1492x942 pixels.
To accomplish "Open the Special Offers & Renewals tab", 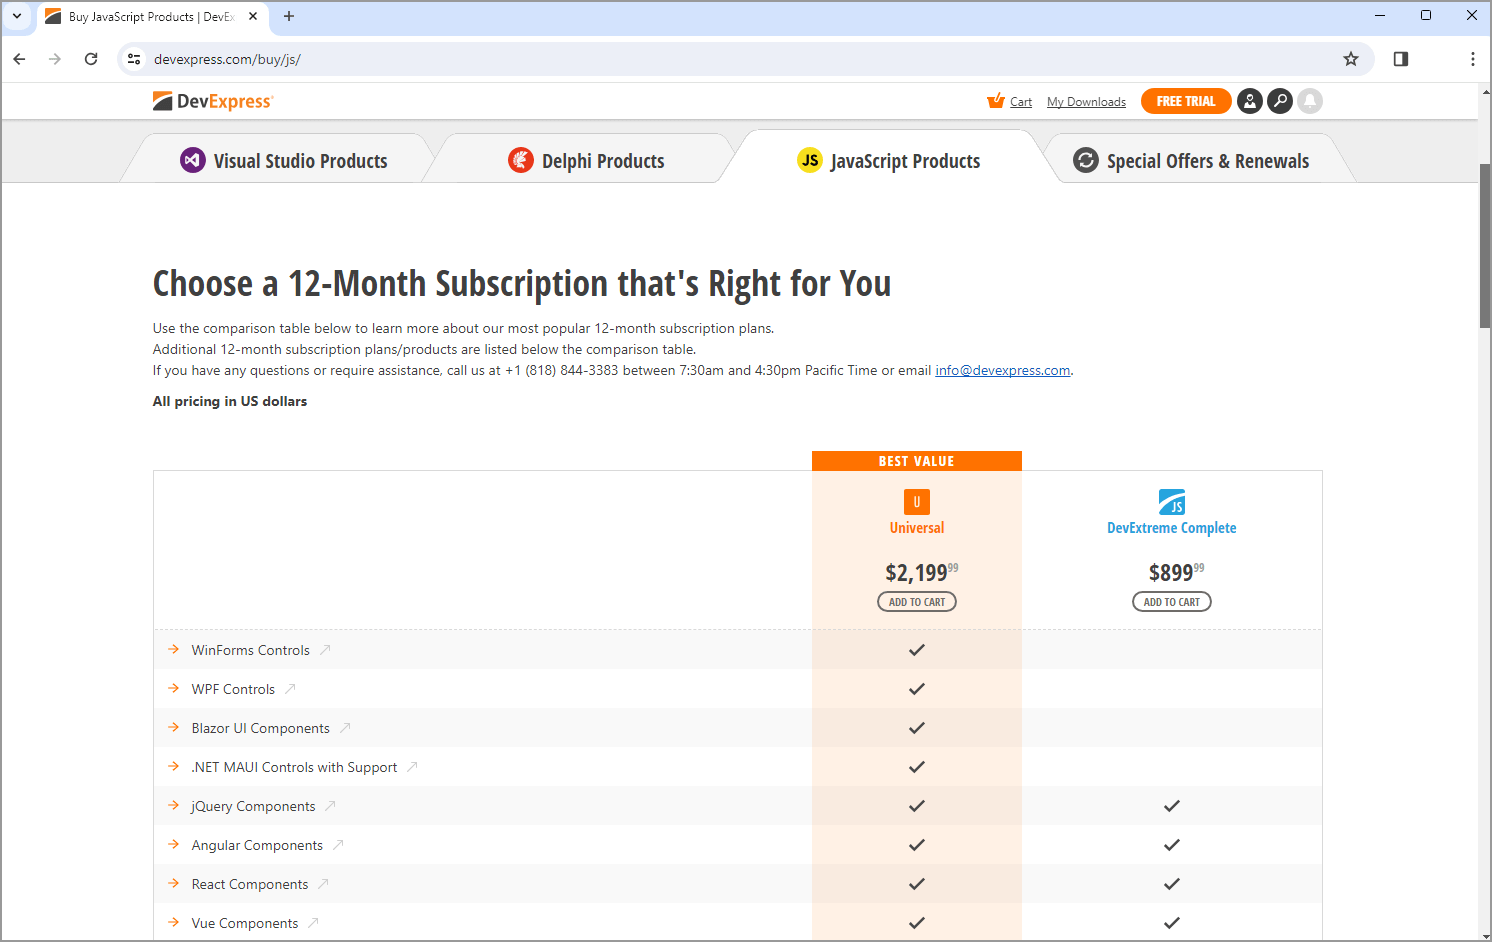I will 1191,161.
